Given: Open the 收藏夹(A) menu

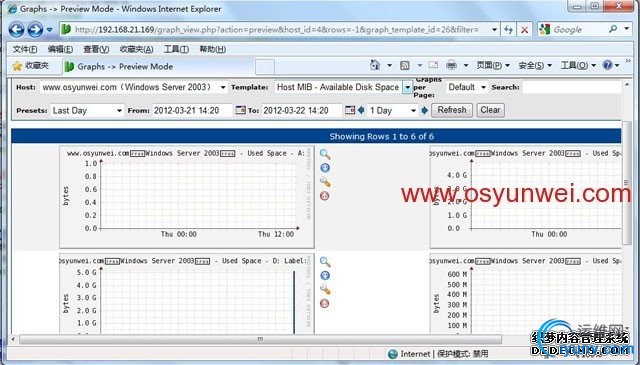Looking at the screenshot, I should point(136,49).
